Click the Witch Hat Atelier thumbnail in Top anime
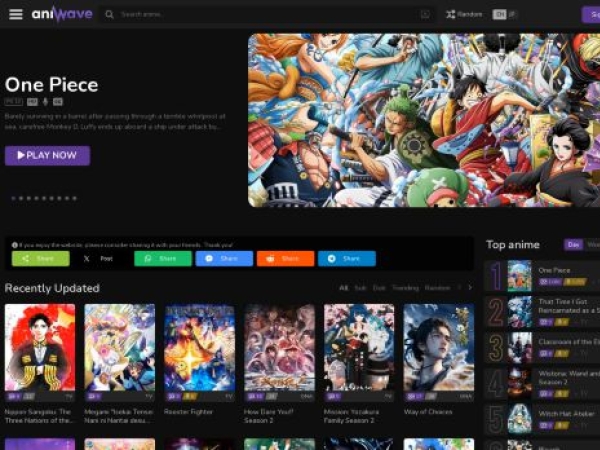Image resolution: width=600 pixels, height=450 pixels. (520, 419)
